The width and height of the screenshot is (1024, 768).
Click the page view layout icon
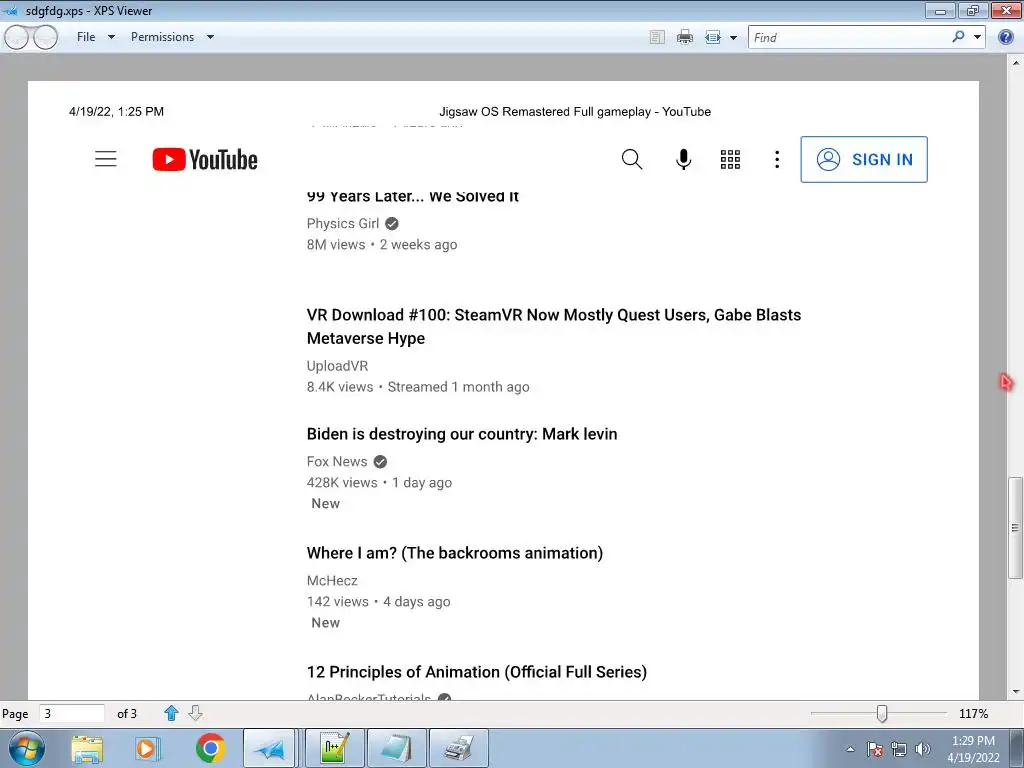click(712, 37)
